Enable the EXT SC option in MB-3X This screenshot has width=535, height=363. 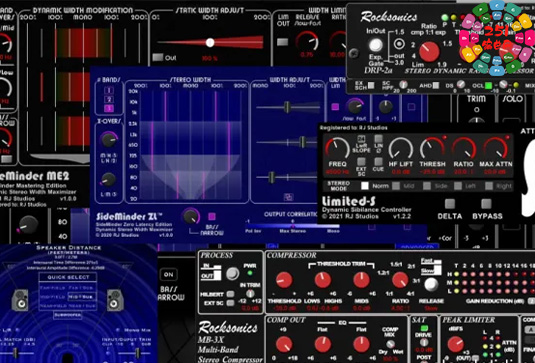pos(231,303)
